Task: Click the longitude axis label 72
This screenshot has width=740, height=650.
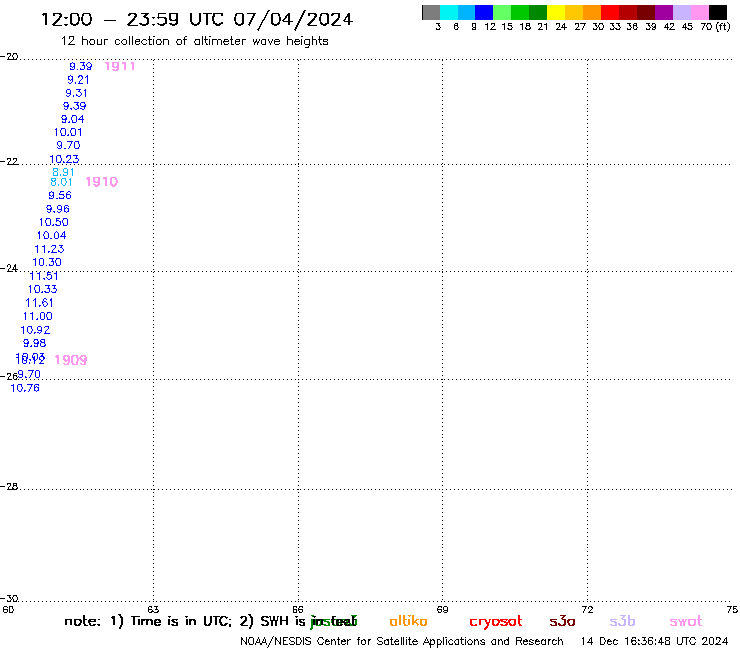Action: point(587,609)
